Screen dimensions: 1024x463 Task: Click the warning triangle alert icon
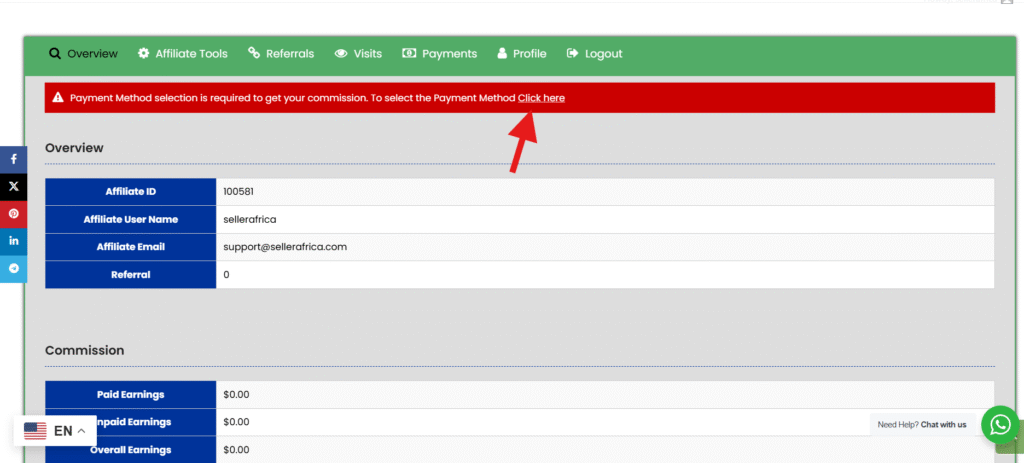[58, 98]
